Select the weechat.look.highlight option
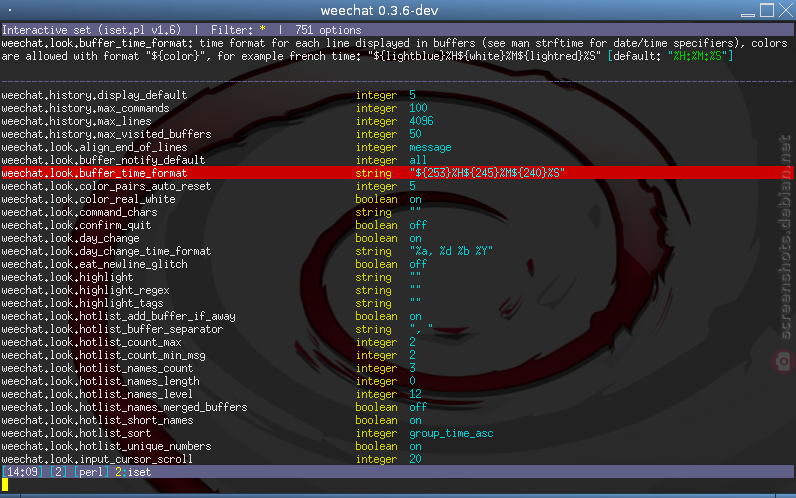This screenshot has width=796, height=498. coord(398,278)
